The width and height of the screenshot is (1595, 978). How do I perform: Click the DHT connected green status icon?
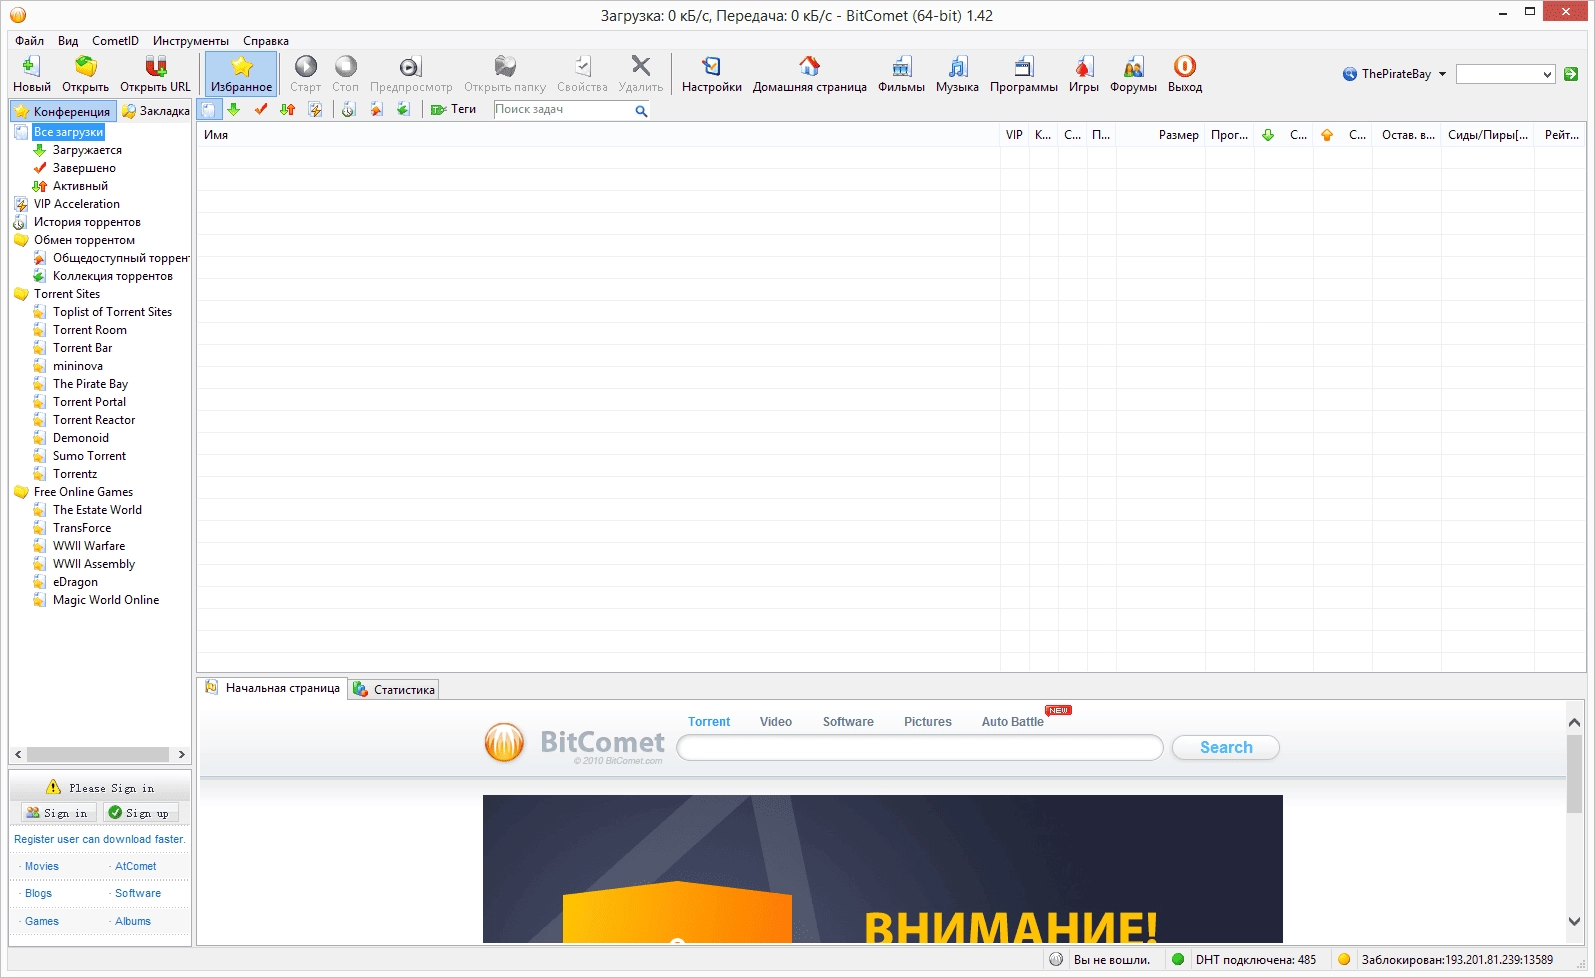coord(1178,960)
